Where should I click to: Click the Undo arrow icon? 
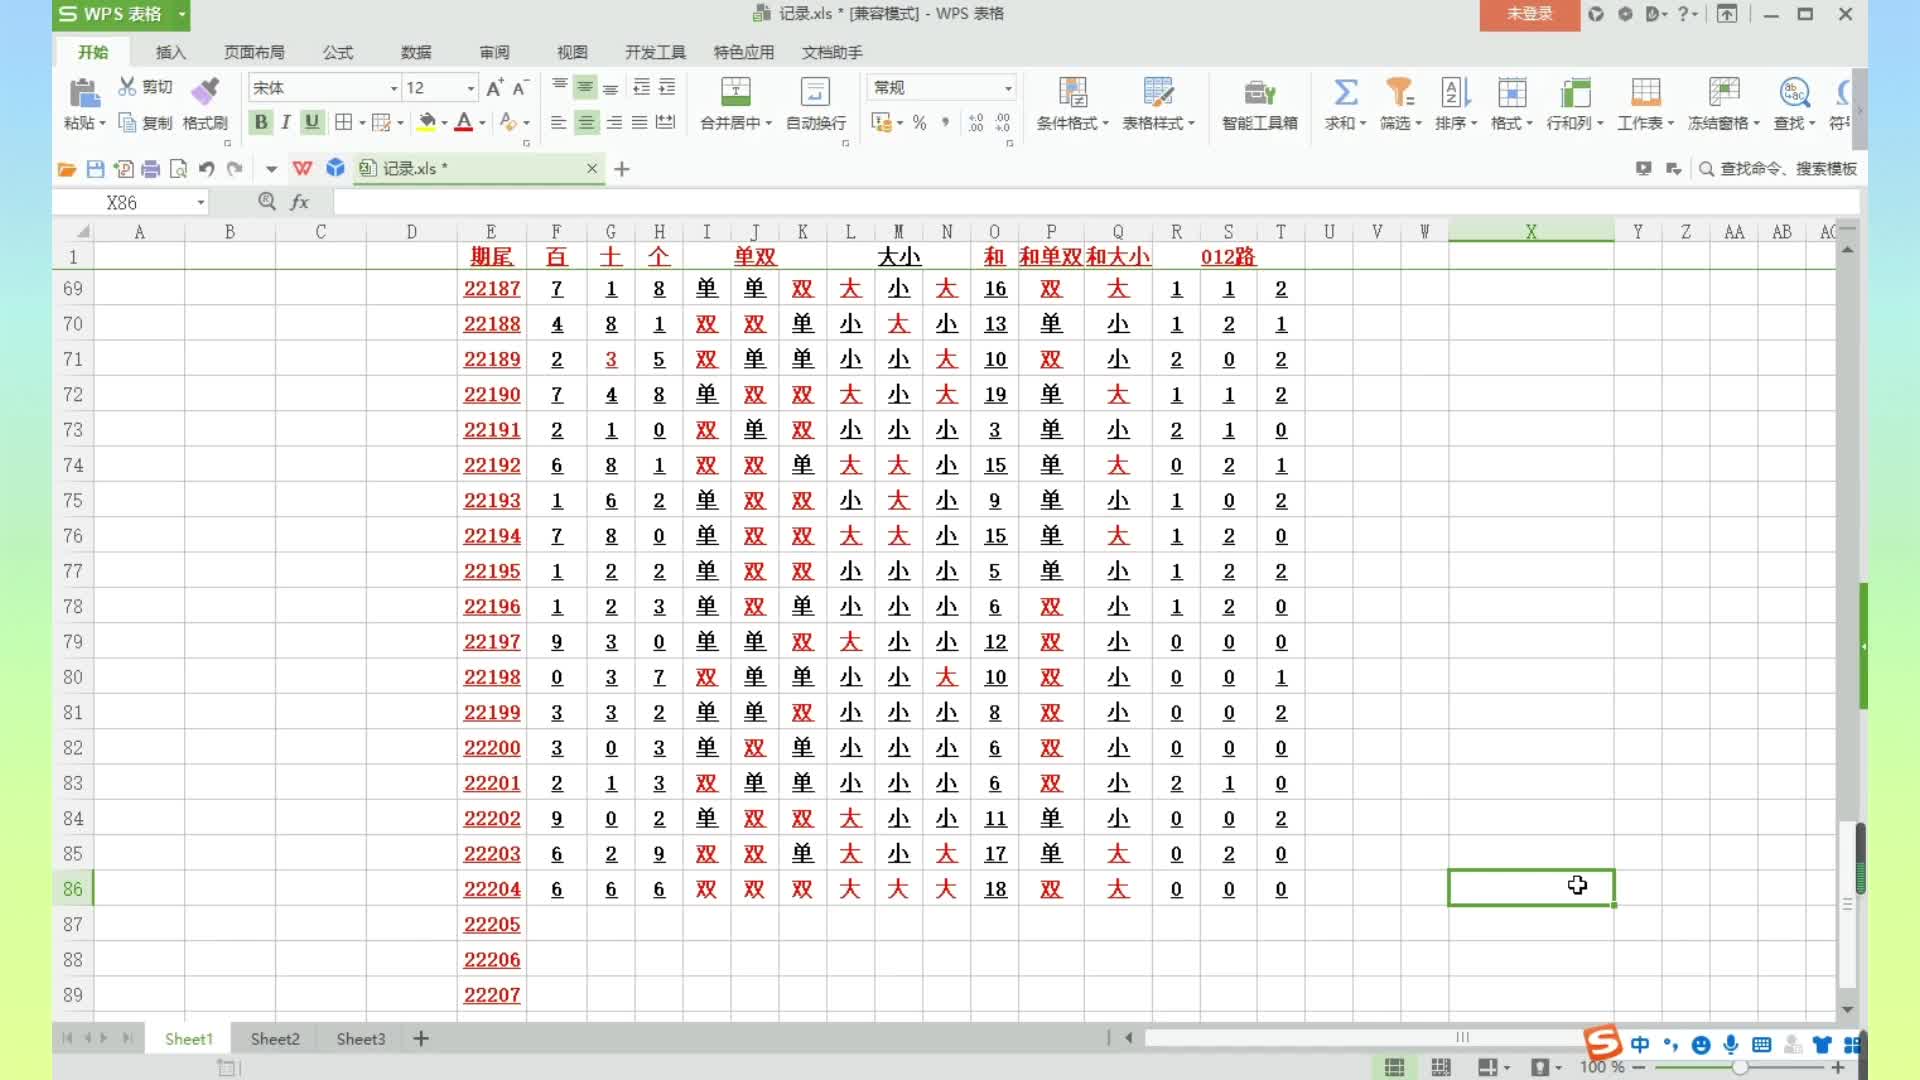point(206,169)
